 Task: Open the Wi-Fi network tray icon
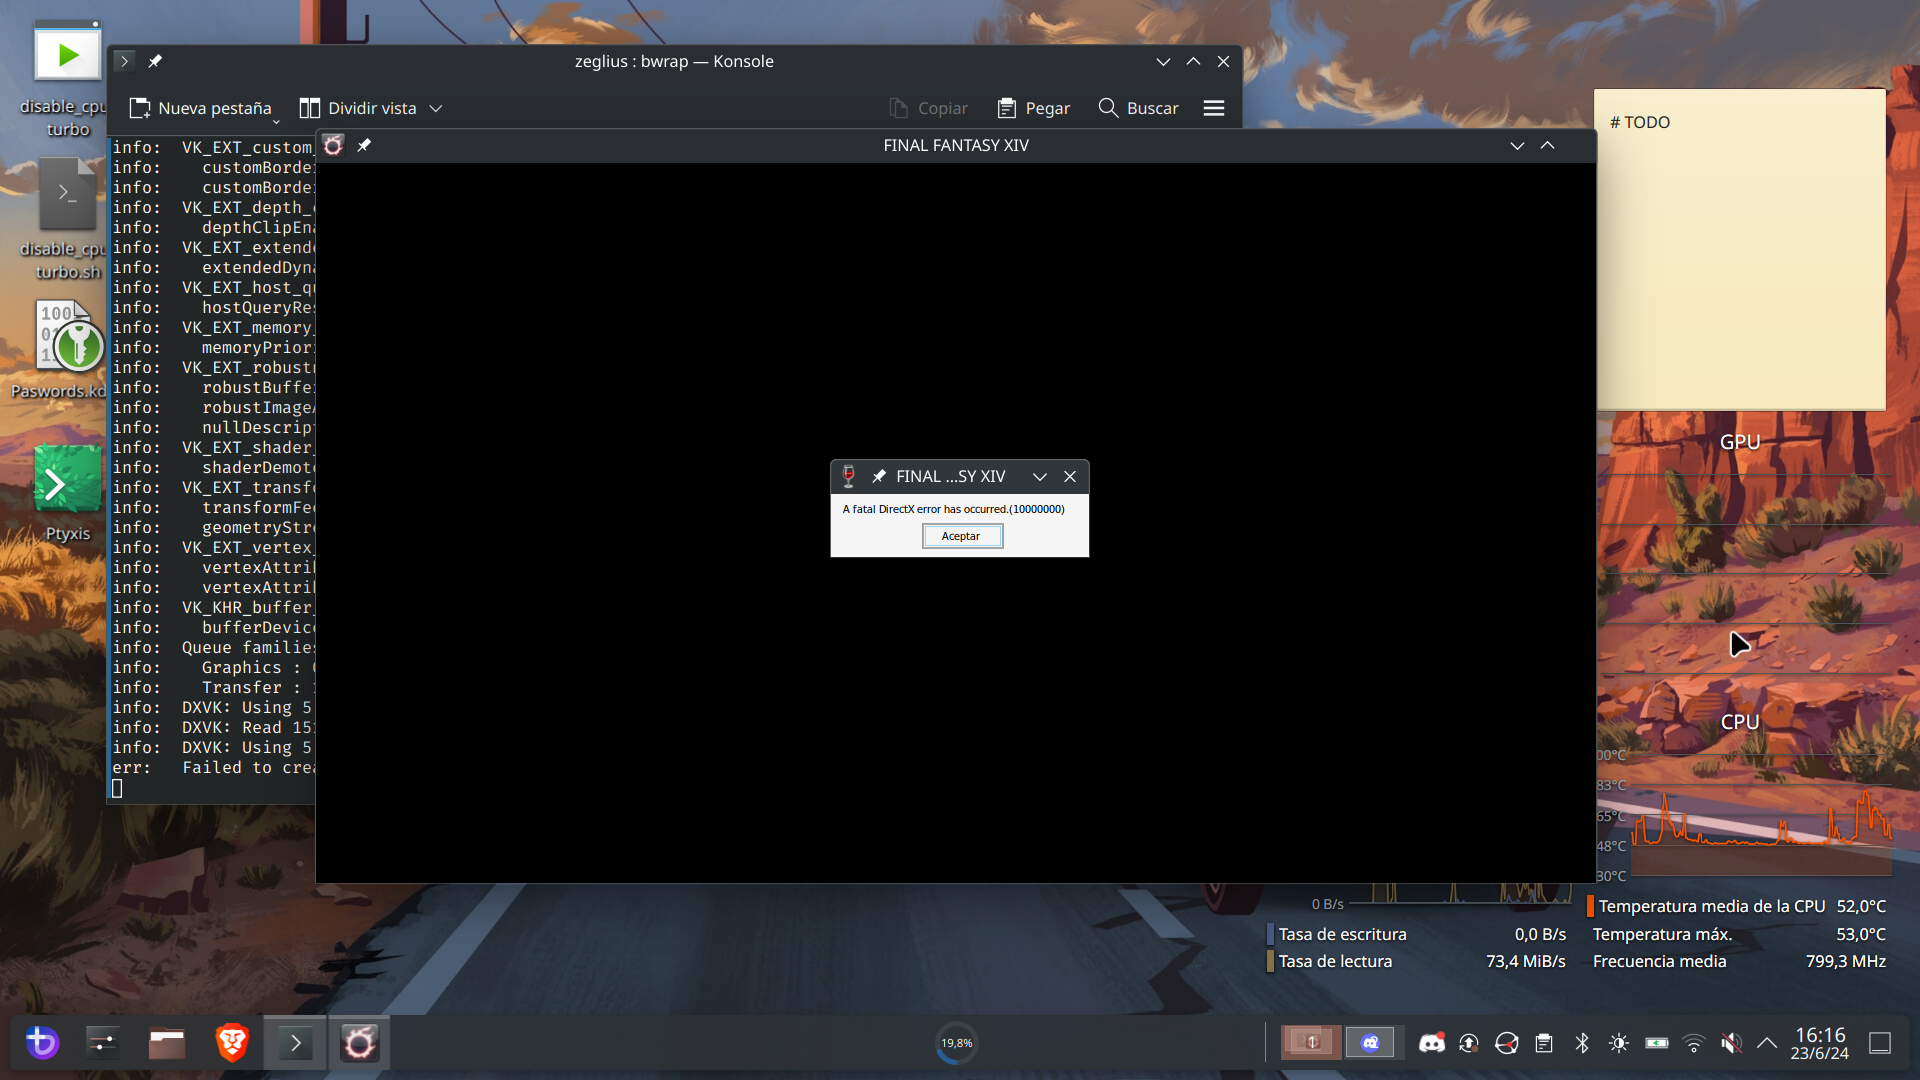click(x=1693, y=1043)
